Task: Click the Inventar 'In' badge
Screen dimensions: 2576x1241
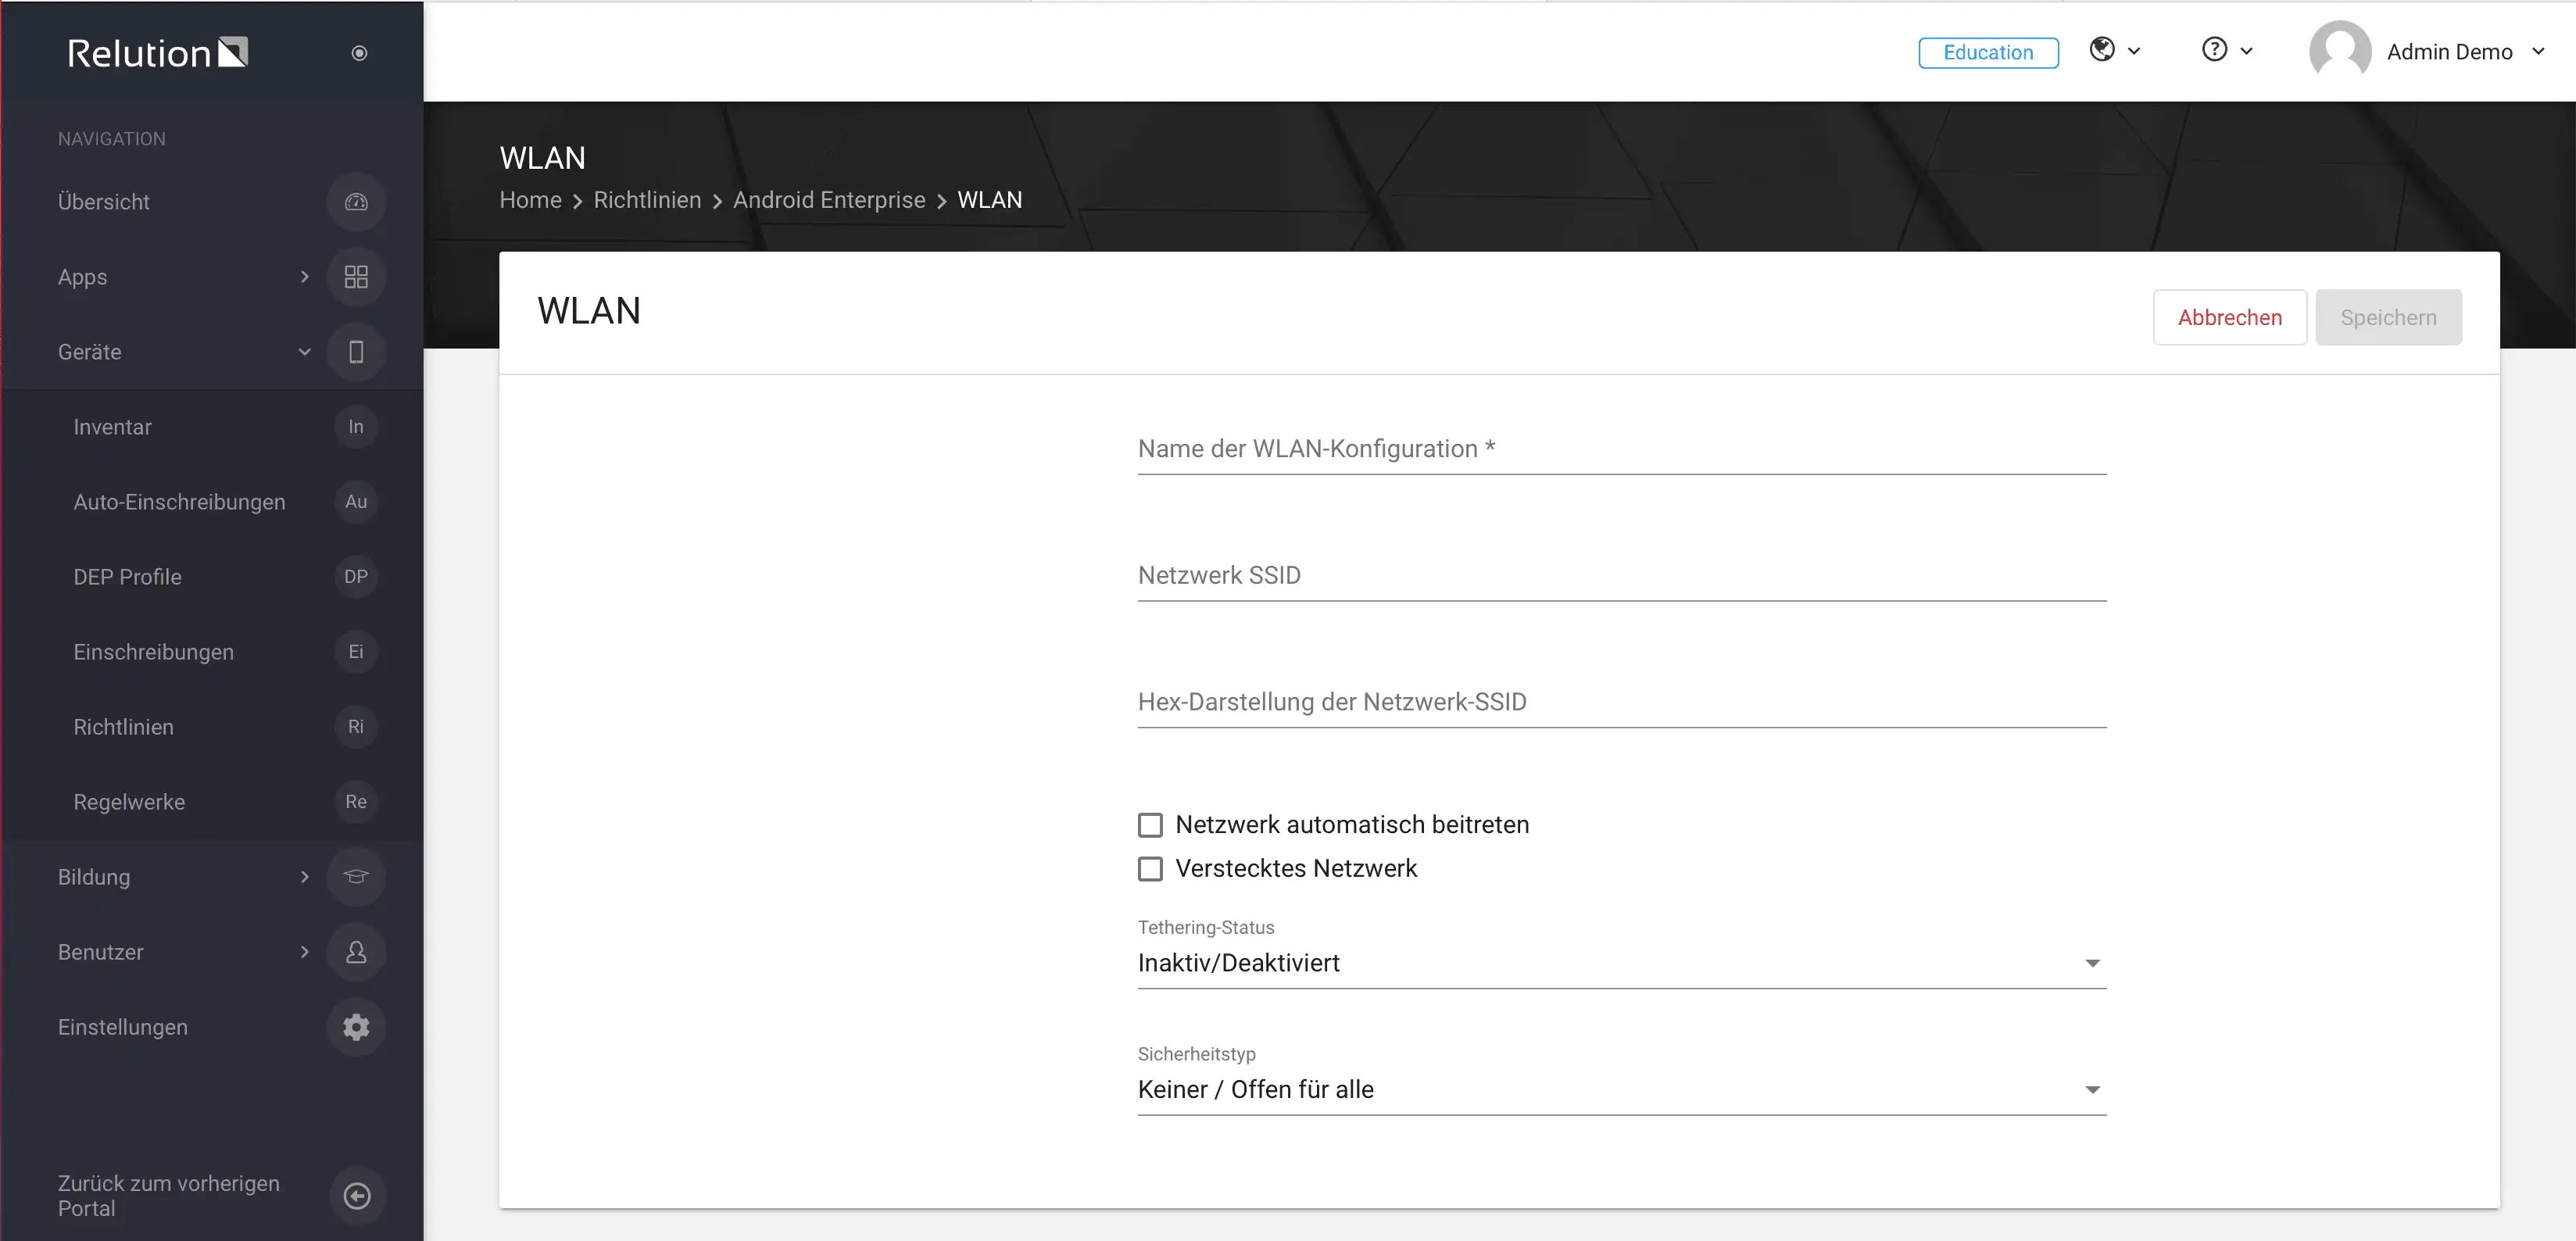Action: click(x=356, y=427)
